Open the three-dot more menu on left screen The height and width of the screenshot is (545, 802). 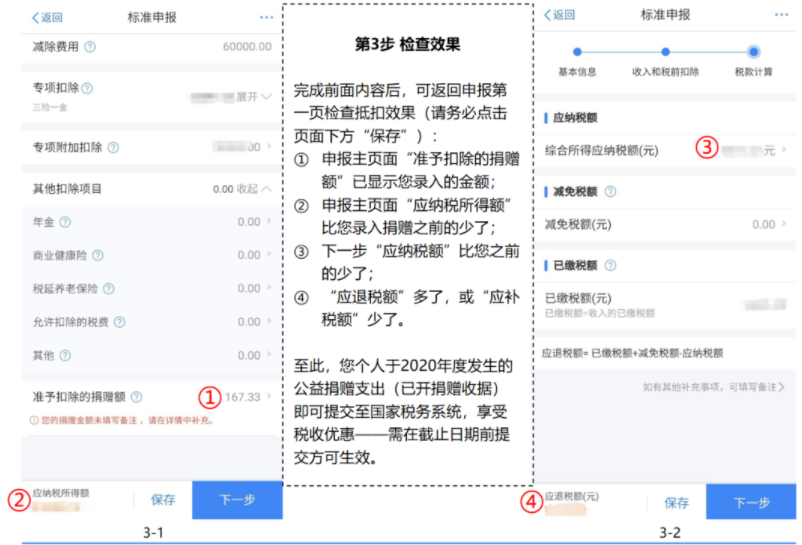click(266, 17)
